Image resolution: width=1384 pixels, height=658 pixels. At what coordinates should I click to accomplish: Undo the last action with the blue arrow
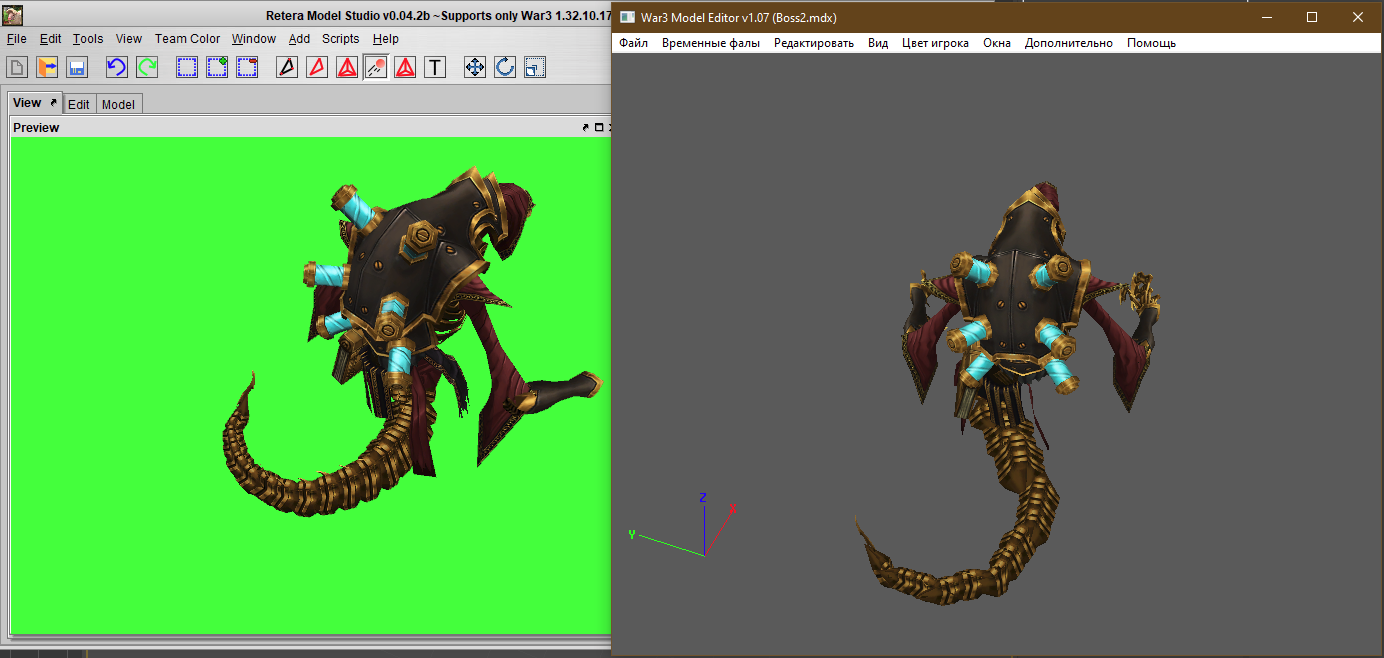[117, 67]
